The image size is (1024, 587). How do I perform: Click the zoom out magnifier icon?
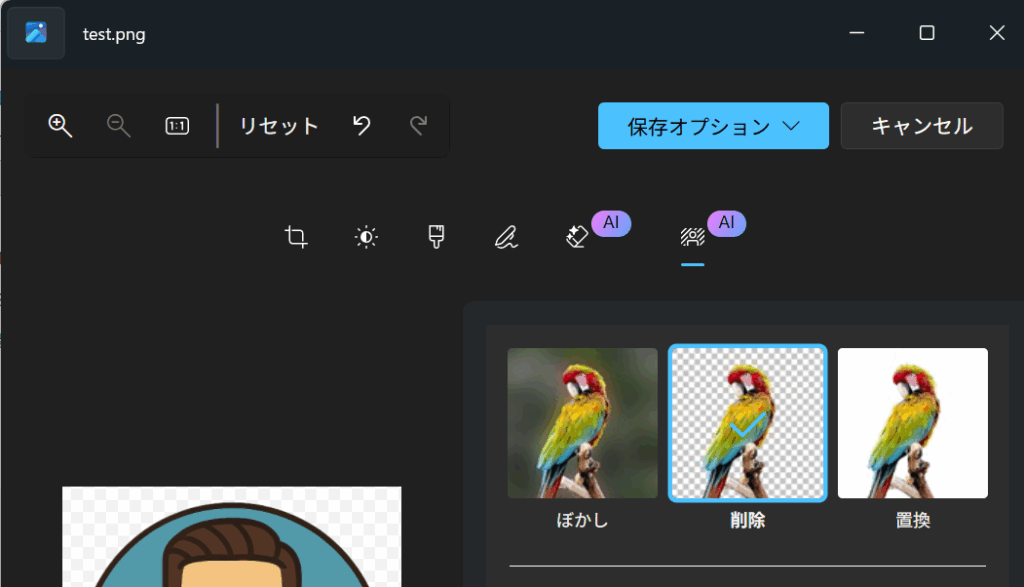click(x=119, y=126)
